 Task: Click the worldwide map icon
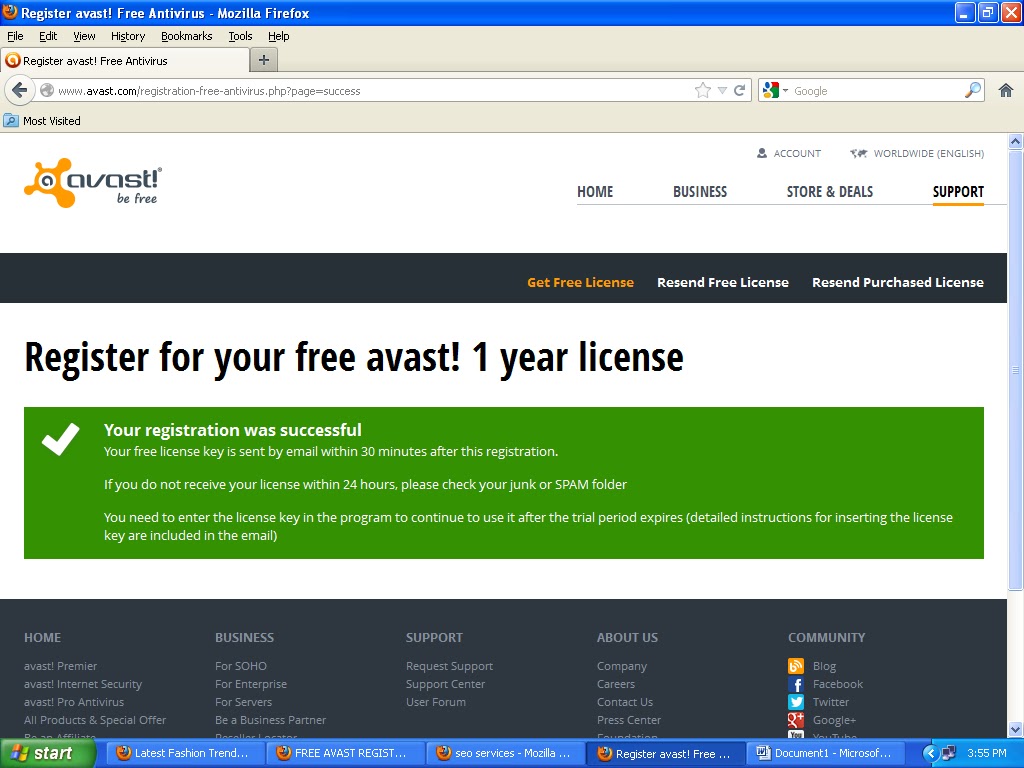(x=858, y=153)
